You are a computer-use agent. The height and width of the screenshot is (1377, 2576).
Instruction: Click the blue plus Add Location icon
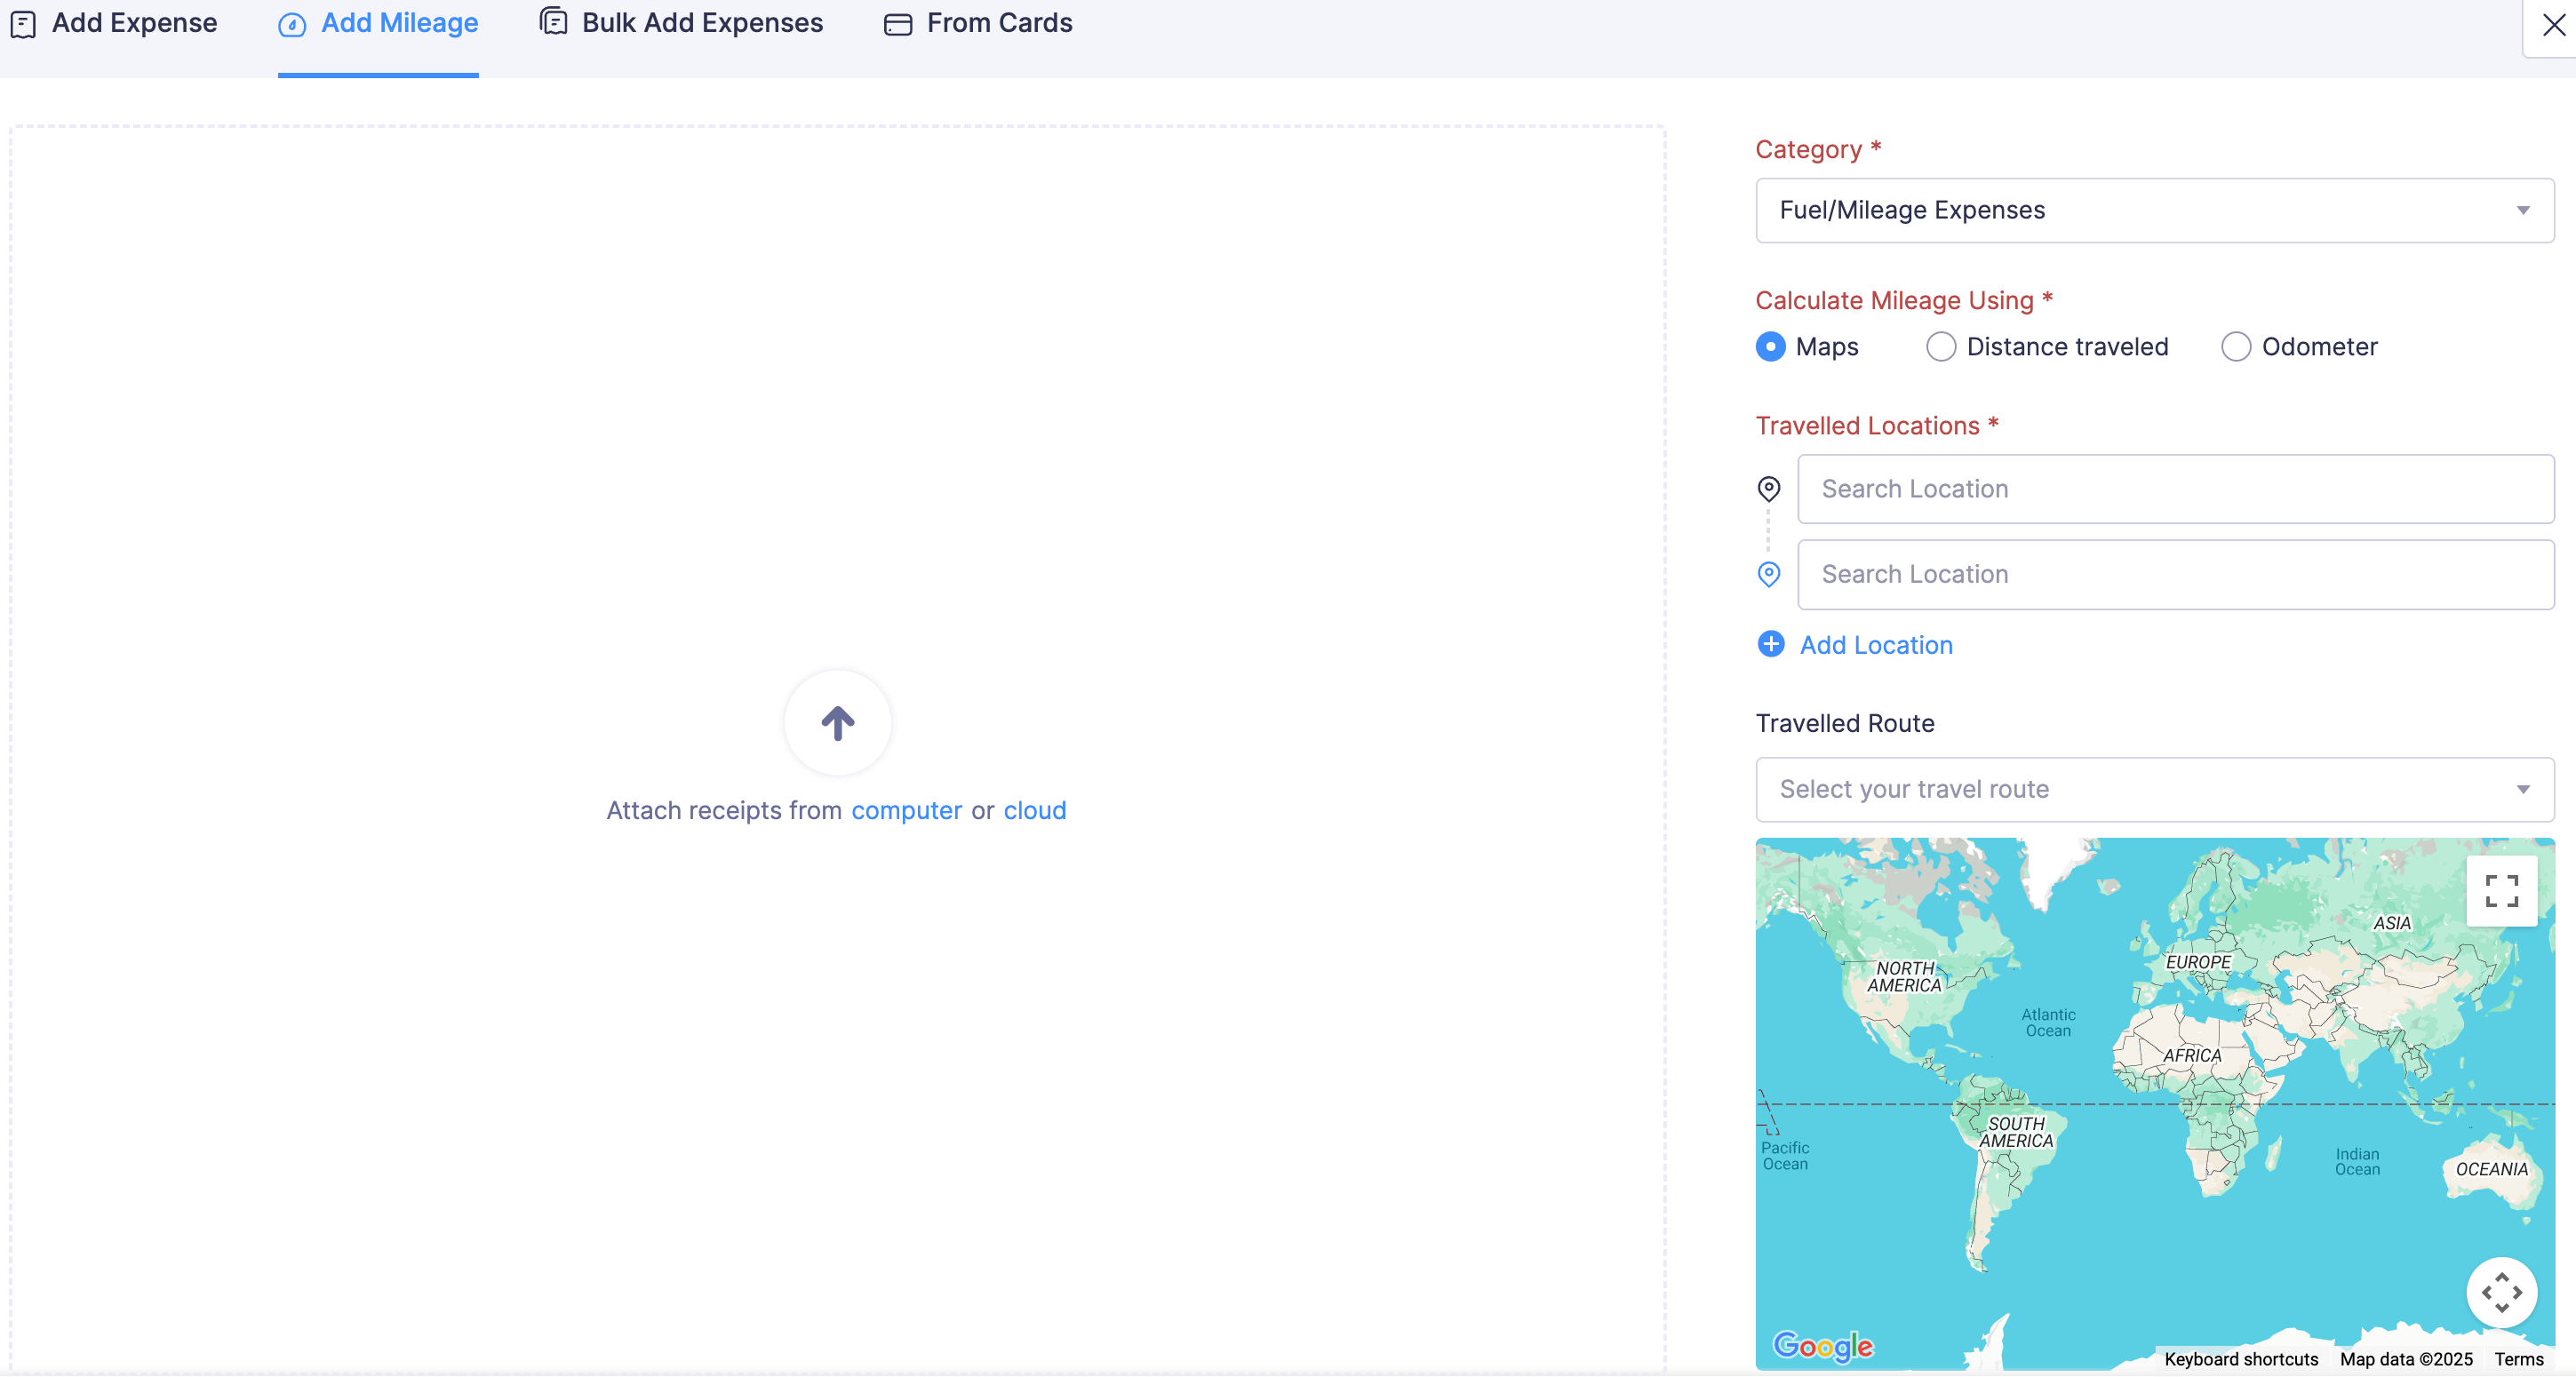coord(1770,644)
